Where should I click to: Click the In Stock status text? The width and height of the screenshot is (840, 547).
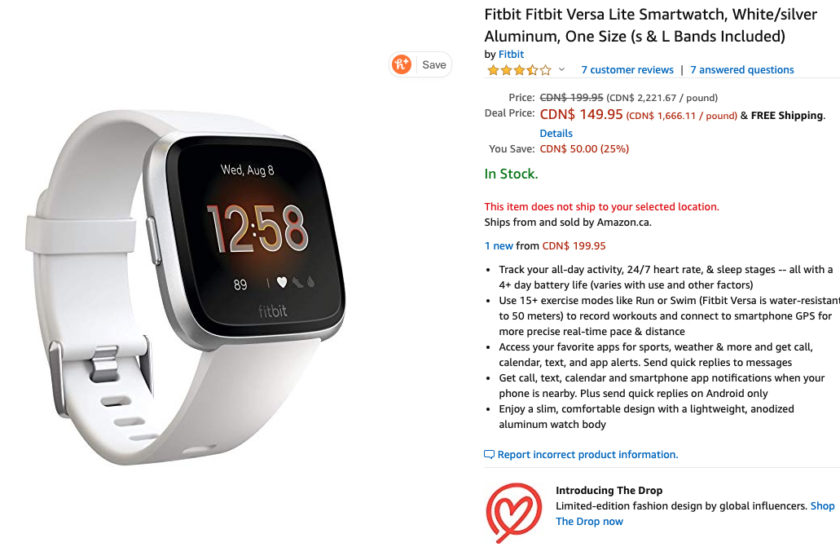tap(511, 174)
